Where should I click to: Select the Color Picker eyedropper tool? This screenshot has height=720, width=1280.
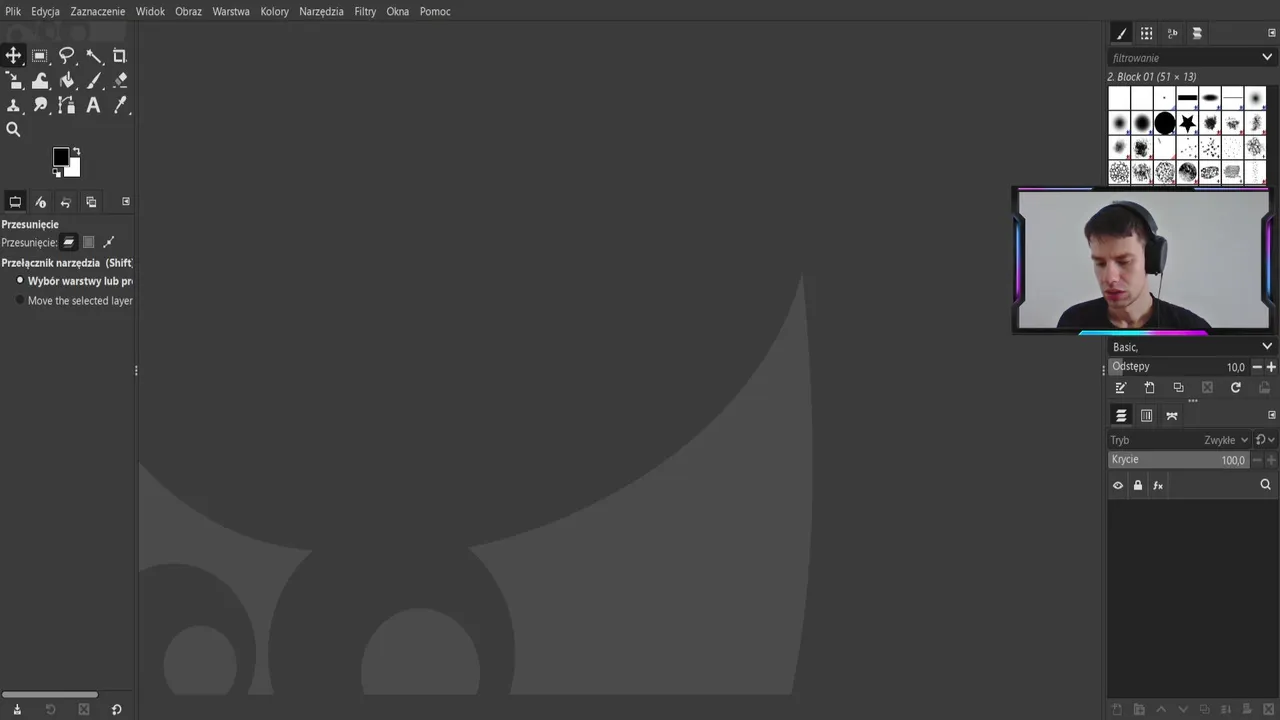120,105
